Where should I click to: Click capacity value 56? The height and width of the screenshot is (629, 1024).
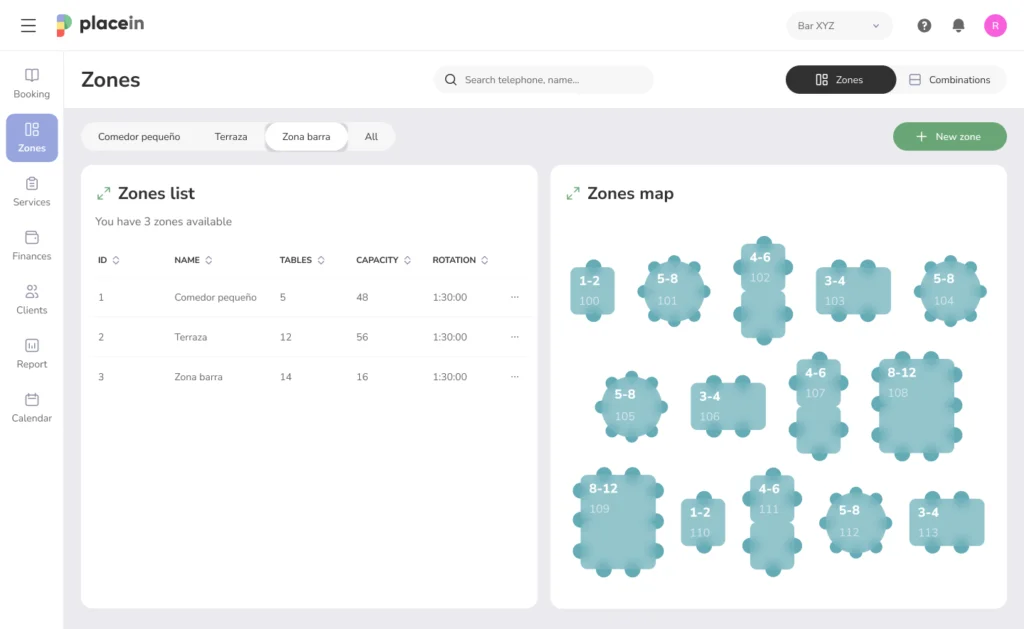[x=362, y=337]
